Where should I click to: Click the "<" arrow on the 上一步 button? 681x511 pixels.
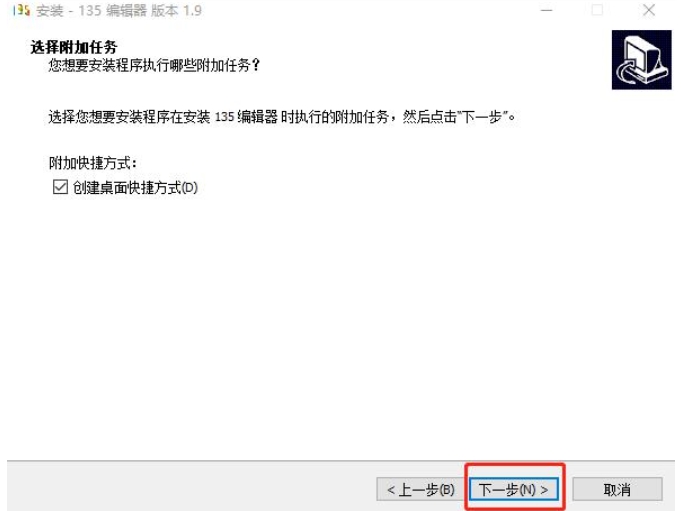391,490
